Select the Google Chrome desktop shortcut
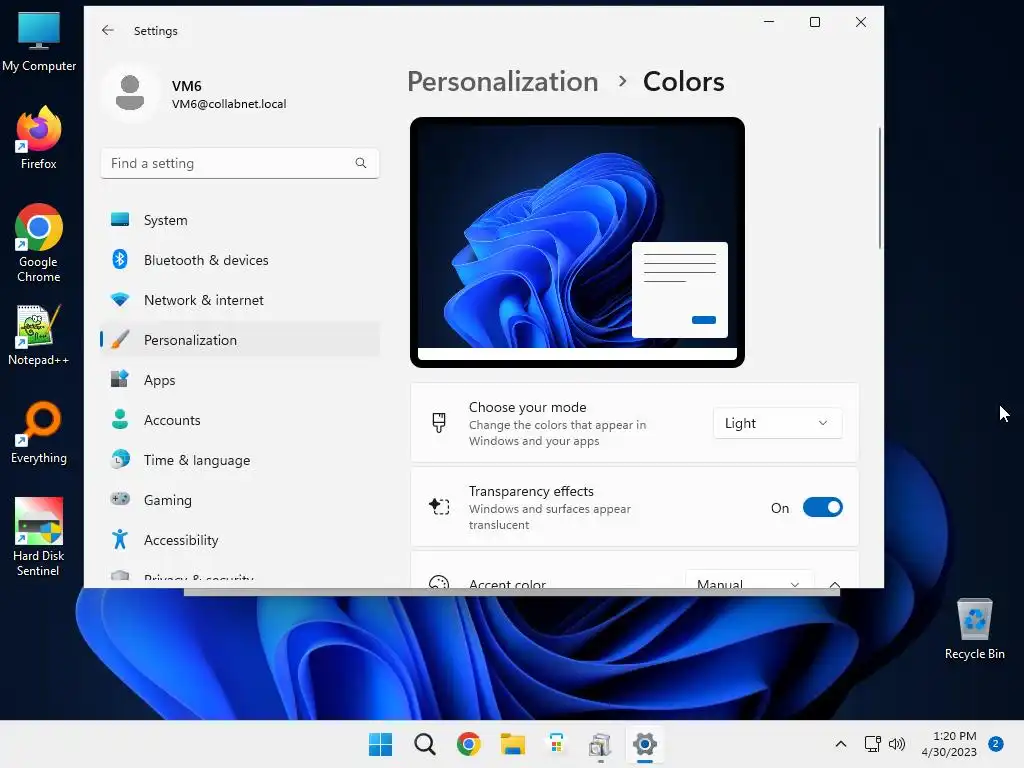 click(39, 243)
